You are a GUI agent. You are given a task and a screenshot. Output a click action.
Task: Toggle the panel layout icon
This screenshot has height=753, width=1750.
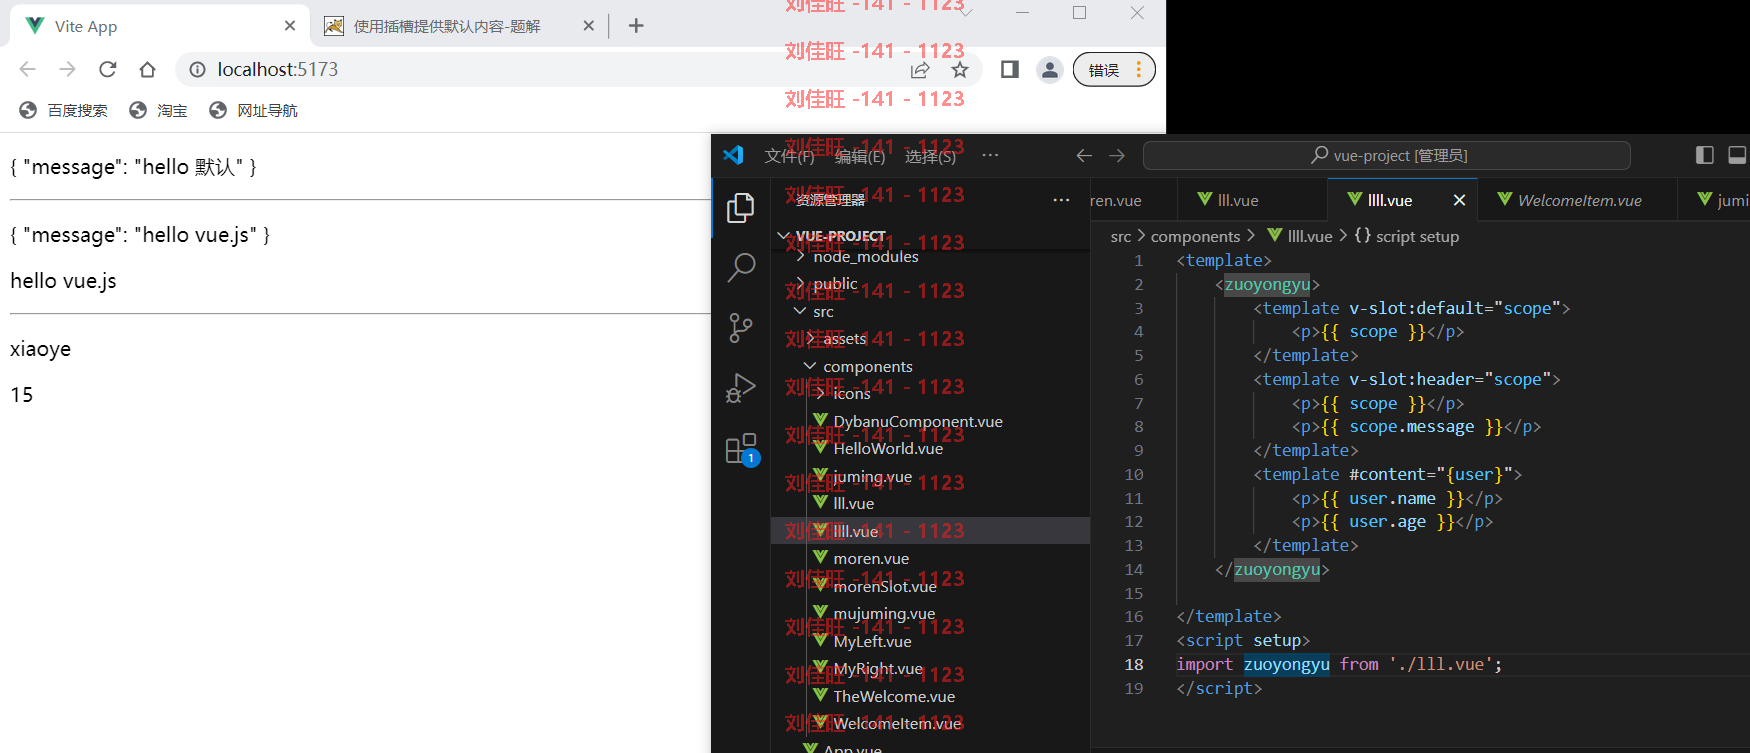[1738, 155]
